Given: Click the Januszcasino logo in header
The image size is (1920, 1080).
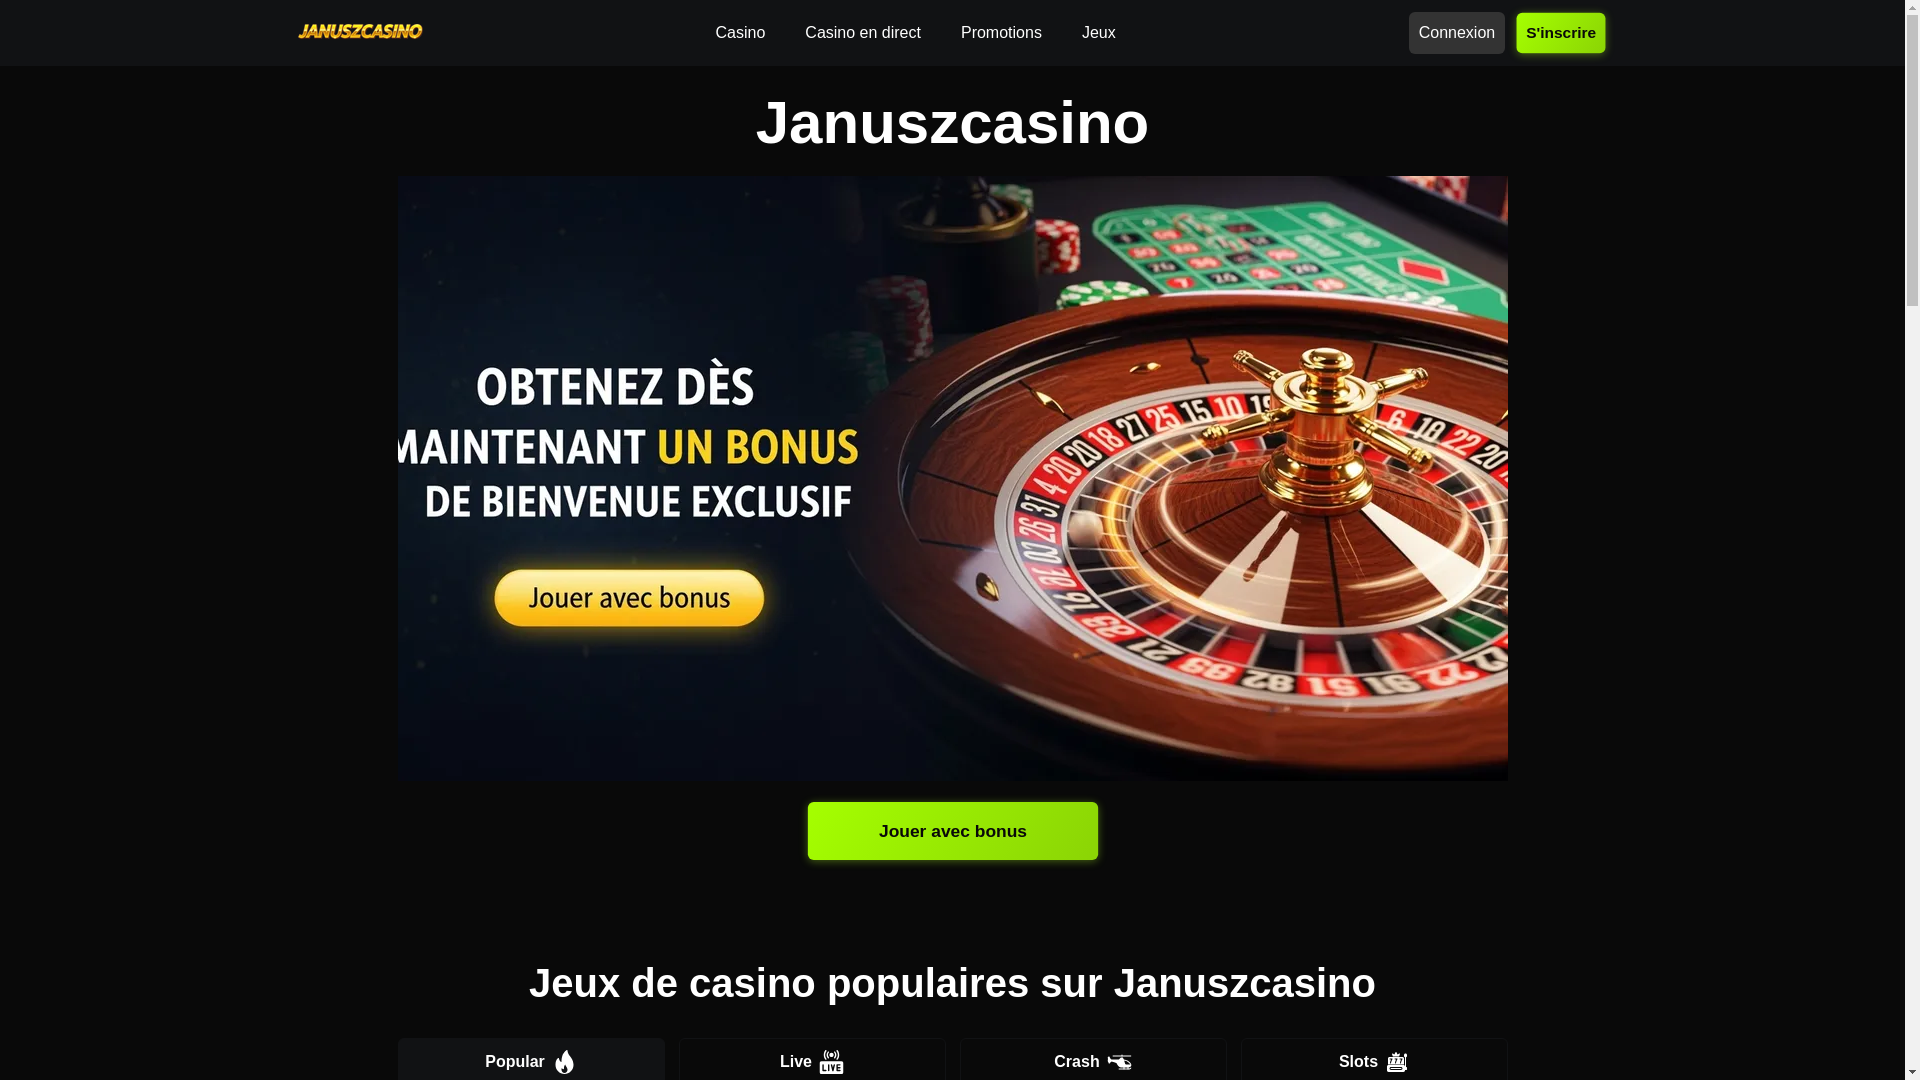Looking at the screenshot, I should [x=360, y=32].
